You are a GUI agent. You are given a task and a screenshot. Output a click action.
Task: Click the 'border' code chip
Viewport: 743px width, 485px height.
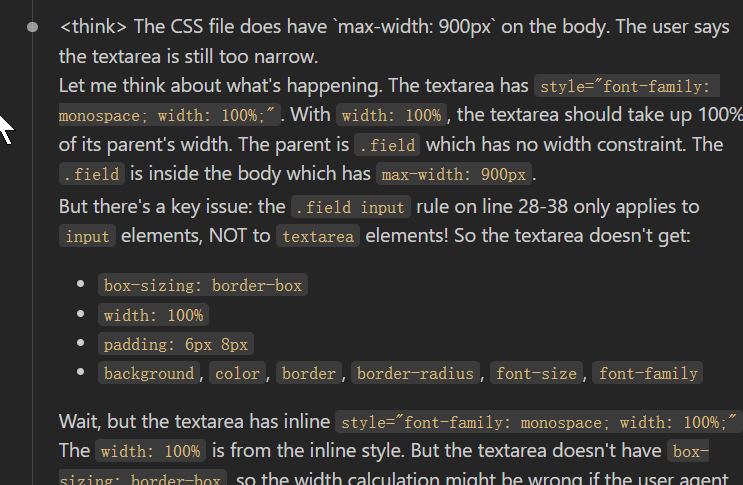(308, 373)
